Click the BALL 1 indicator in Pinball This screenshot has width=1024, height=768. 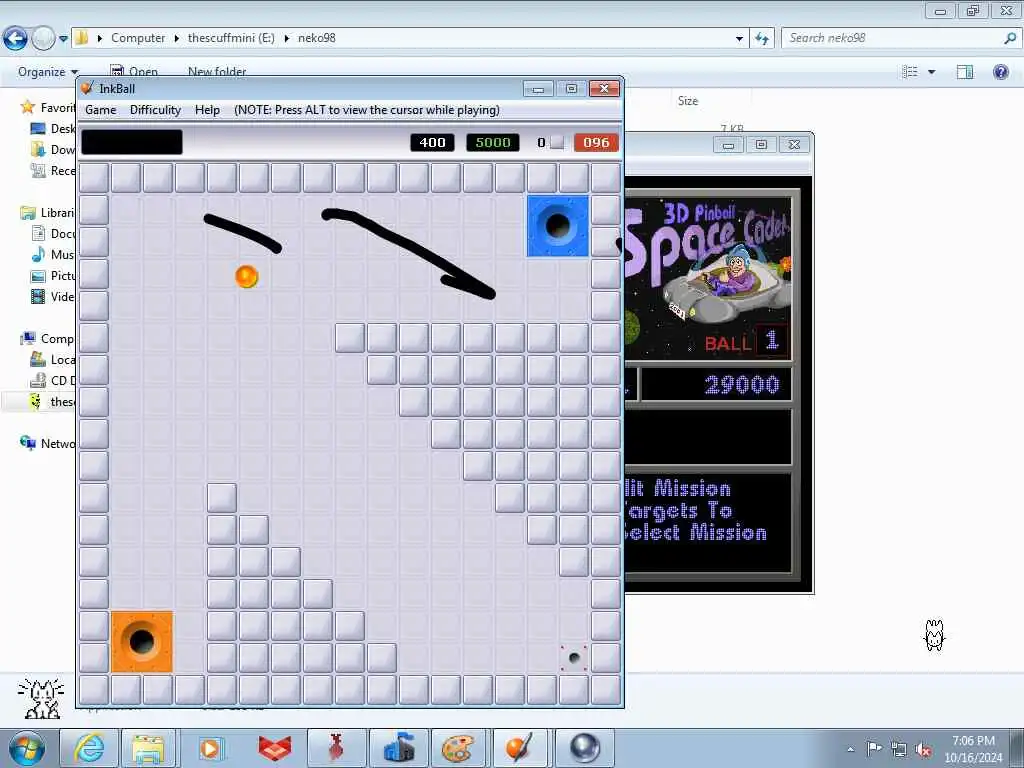click(x=746, y=341)
